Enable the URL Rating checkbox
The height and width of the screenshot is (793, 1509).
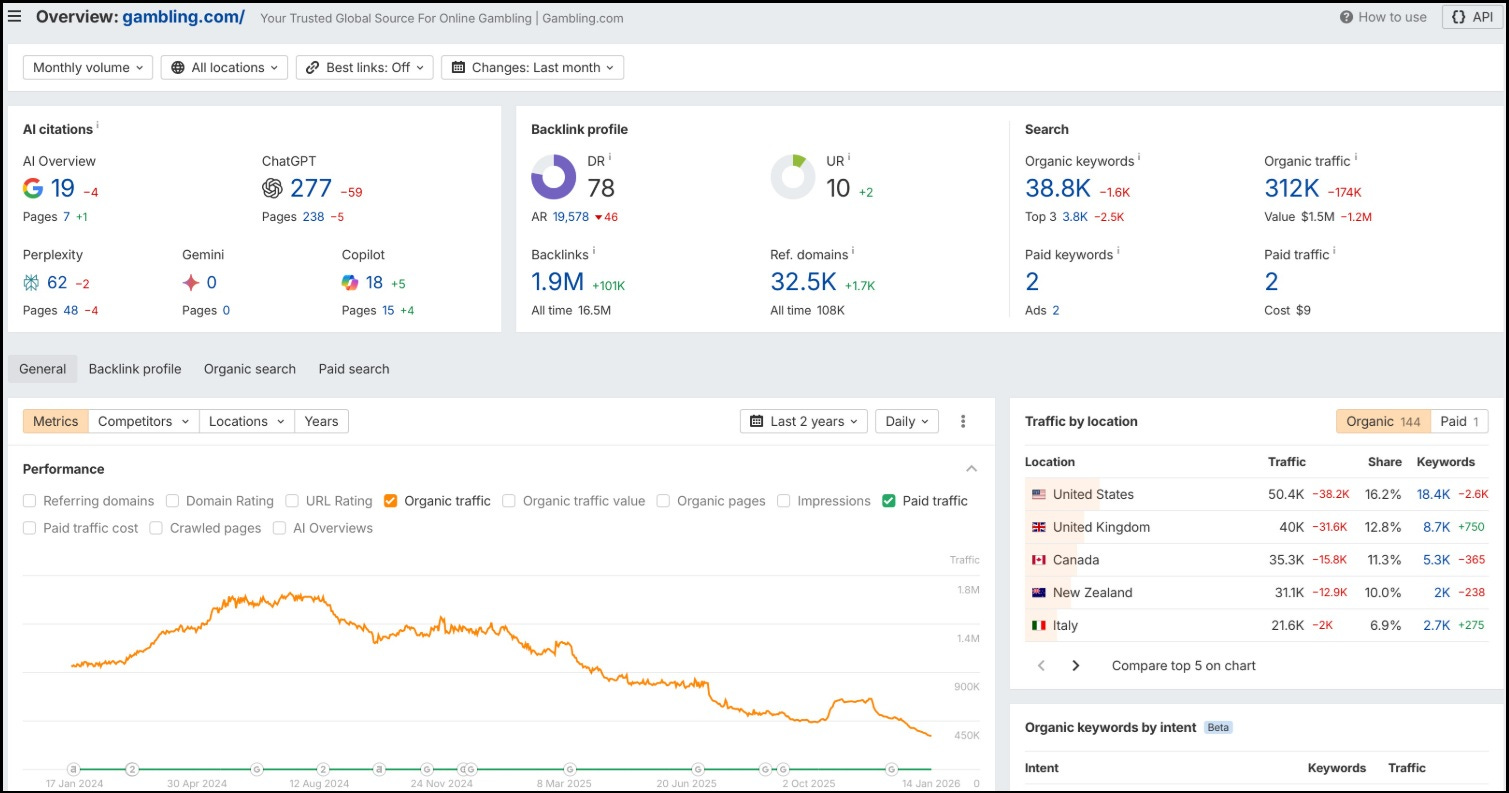[x=292, y=501]
